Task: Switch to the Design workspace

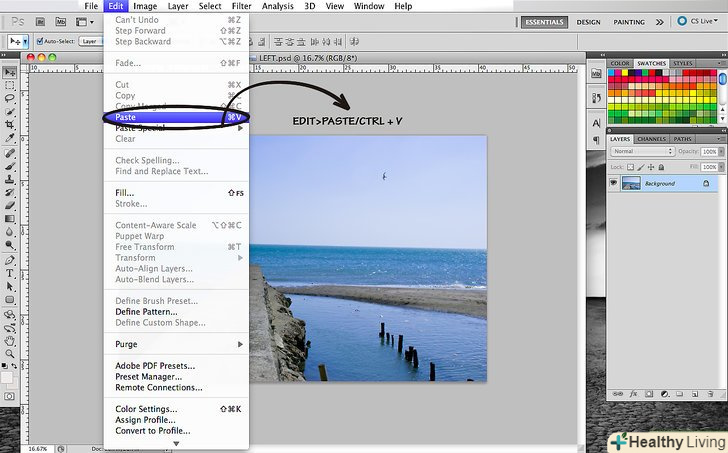Action: [x=589, y=21]
